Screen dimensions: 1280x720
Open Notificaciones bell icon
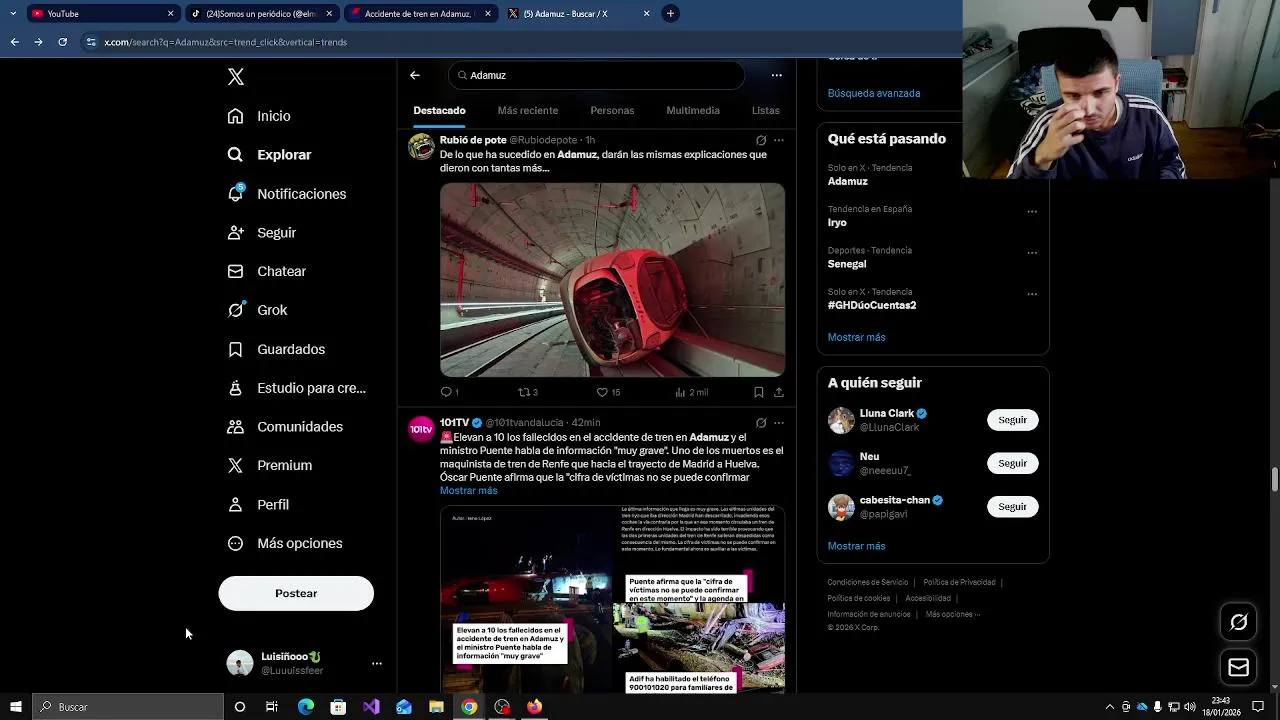235,193
